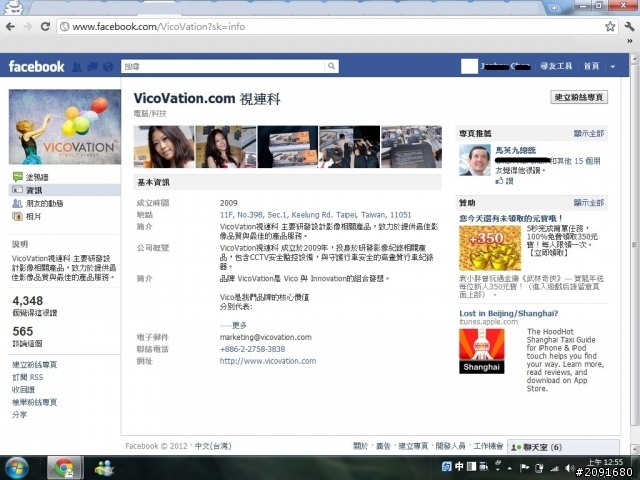Click the 4,348 likes count
The image size is (640, 480).
(28, 301)
